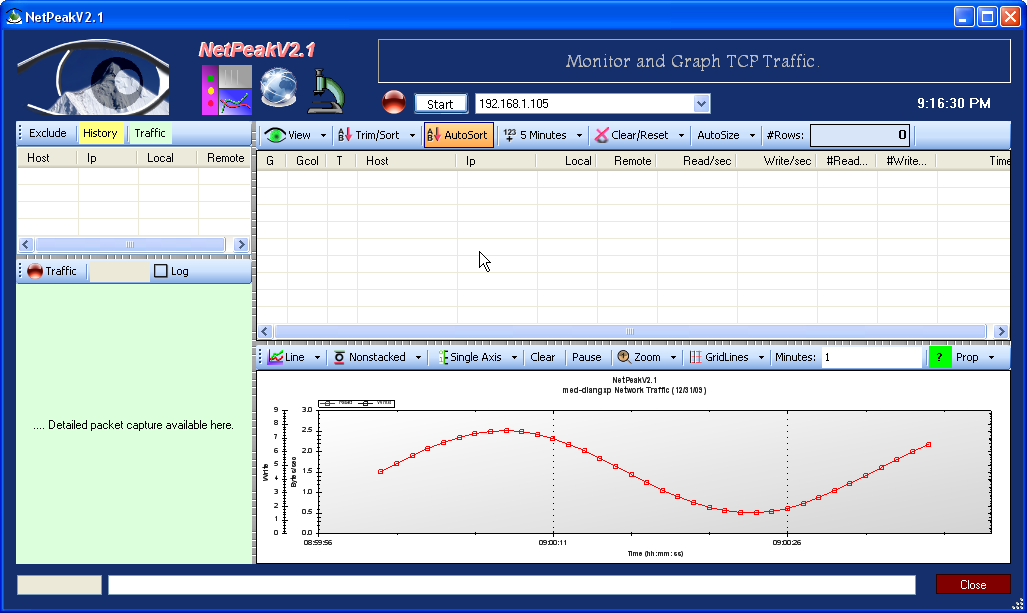Viewport: 1027px width, 613px height.
Task: Open the Prop properties button
Action: [967, 357]
